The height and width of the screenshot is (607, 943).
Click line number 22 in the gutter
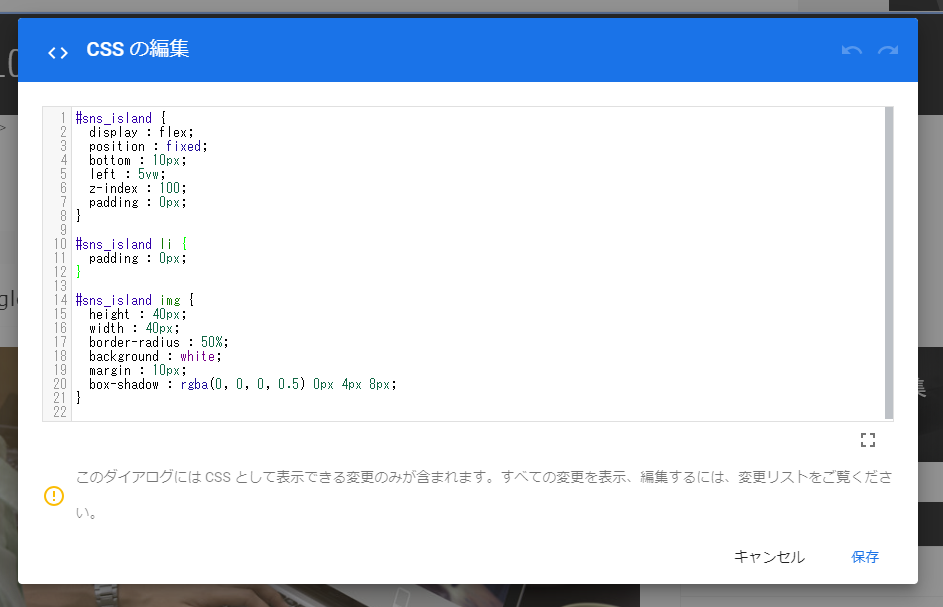(x=60, y=412)
